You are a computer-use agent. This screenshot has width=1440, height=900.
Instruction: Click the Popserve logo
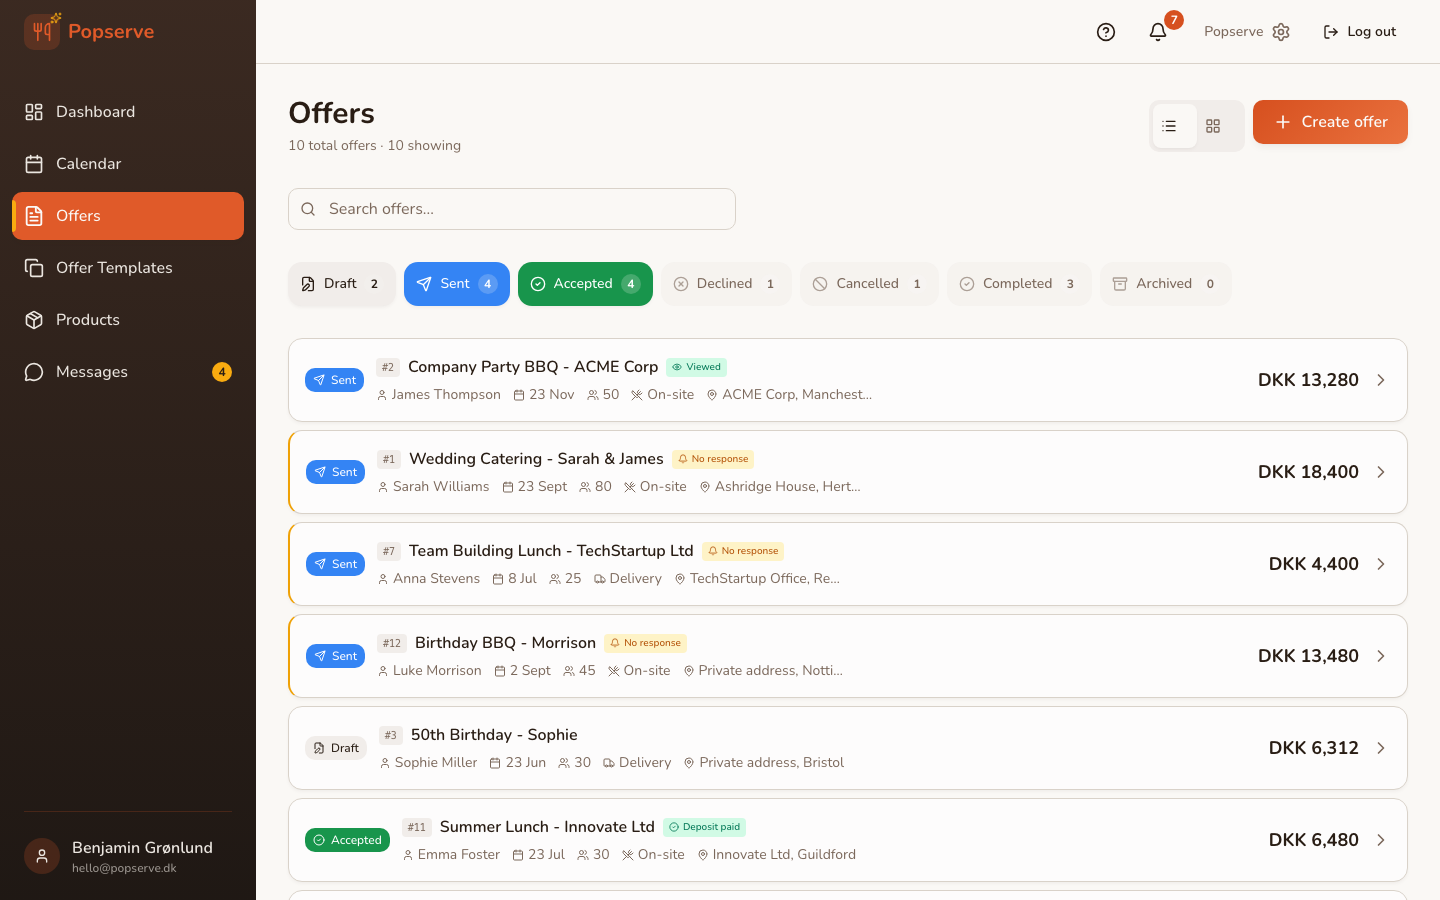(88, 31)
